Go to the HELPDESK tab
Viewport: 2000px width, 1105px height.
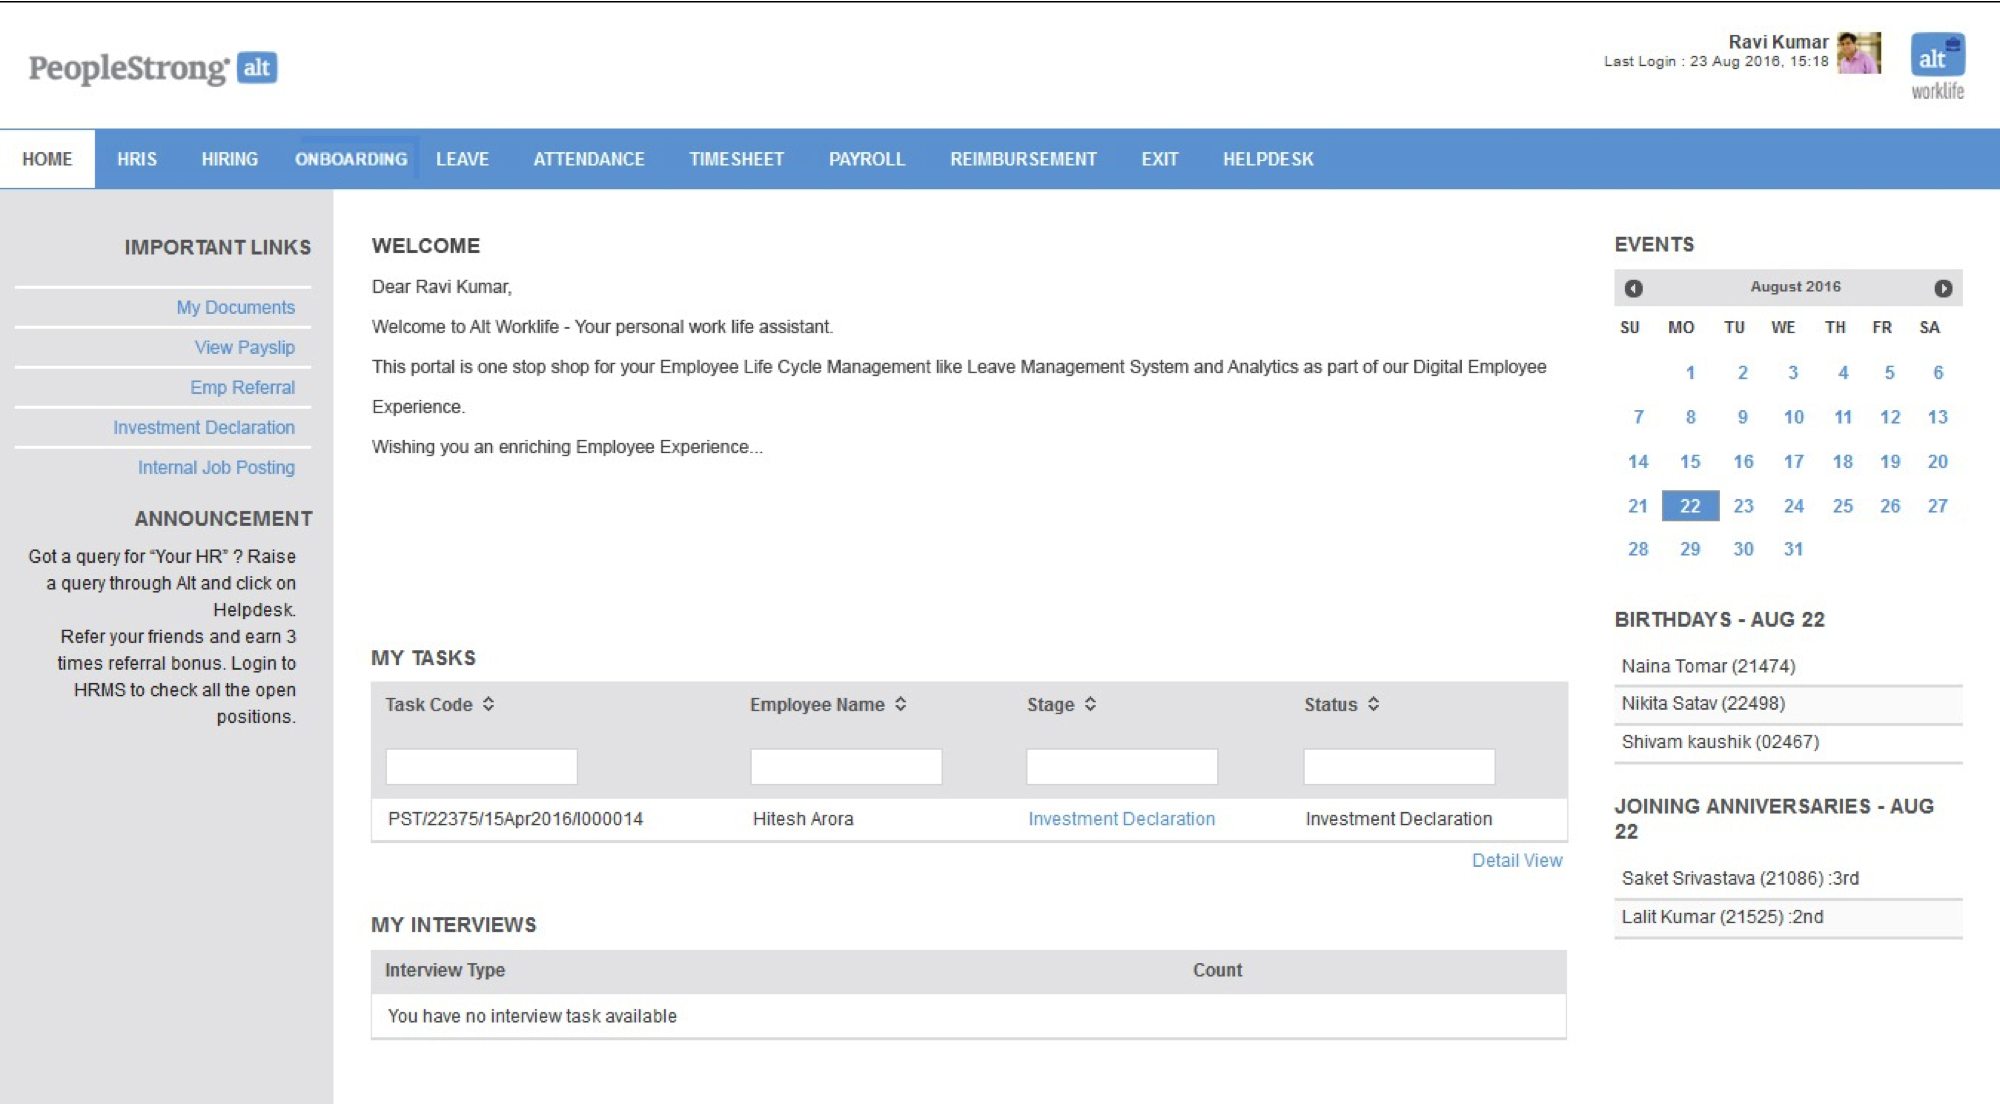pyautogui.click(x=1267, y=159)
